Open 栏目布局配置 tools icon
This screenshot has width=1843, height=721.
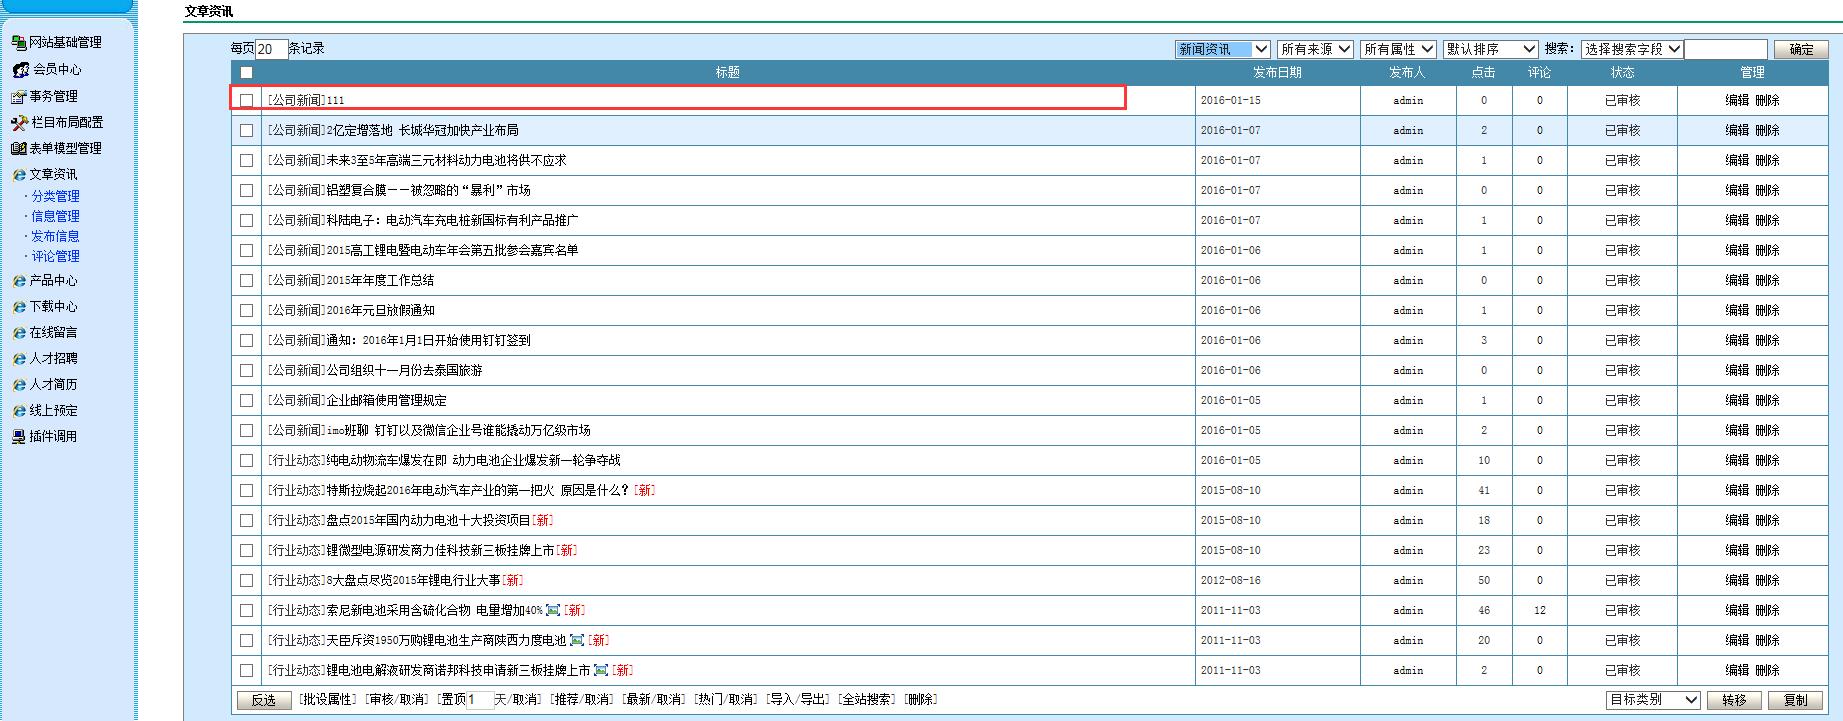[x=19, y=123]
